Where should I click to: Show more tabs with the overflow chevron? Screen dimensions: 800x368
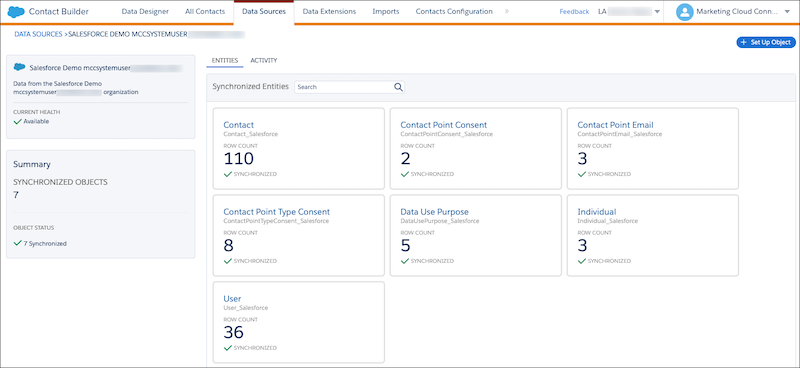506,11
